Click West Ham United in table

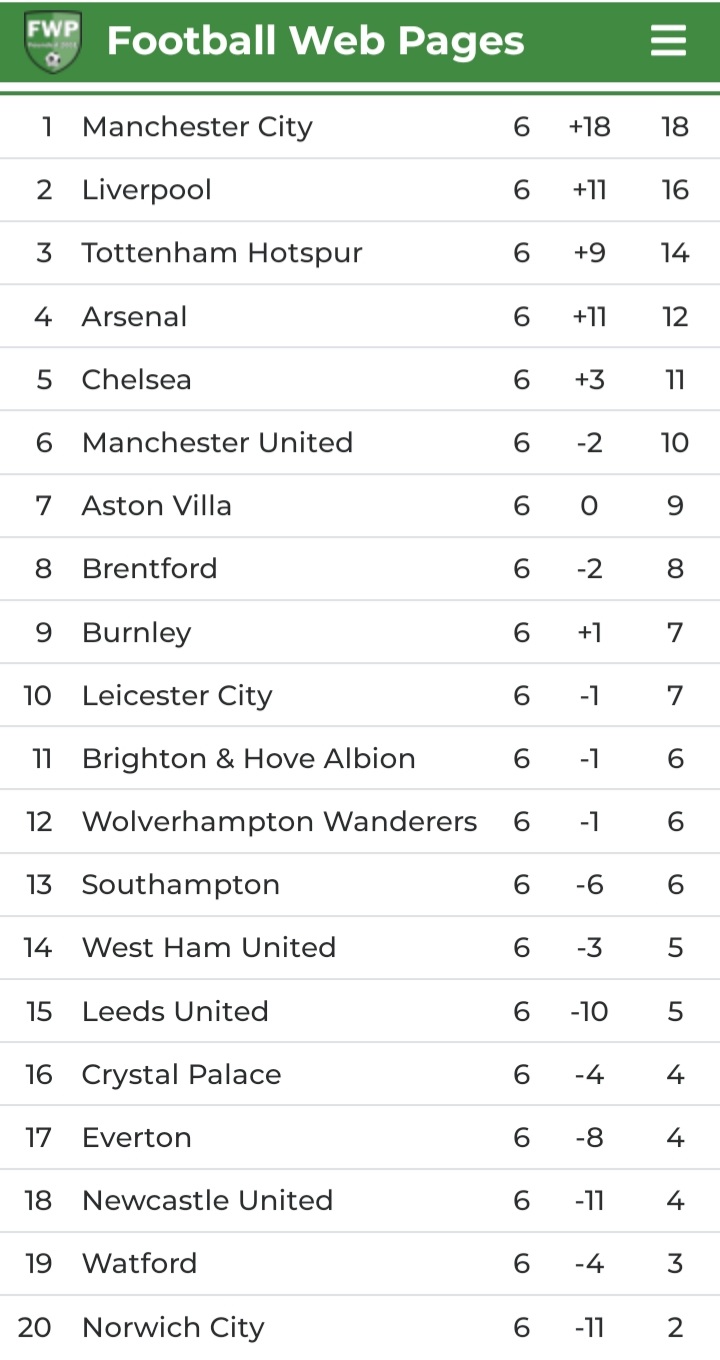209,948
